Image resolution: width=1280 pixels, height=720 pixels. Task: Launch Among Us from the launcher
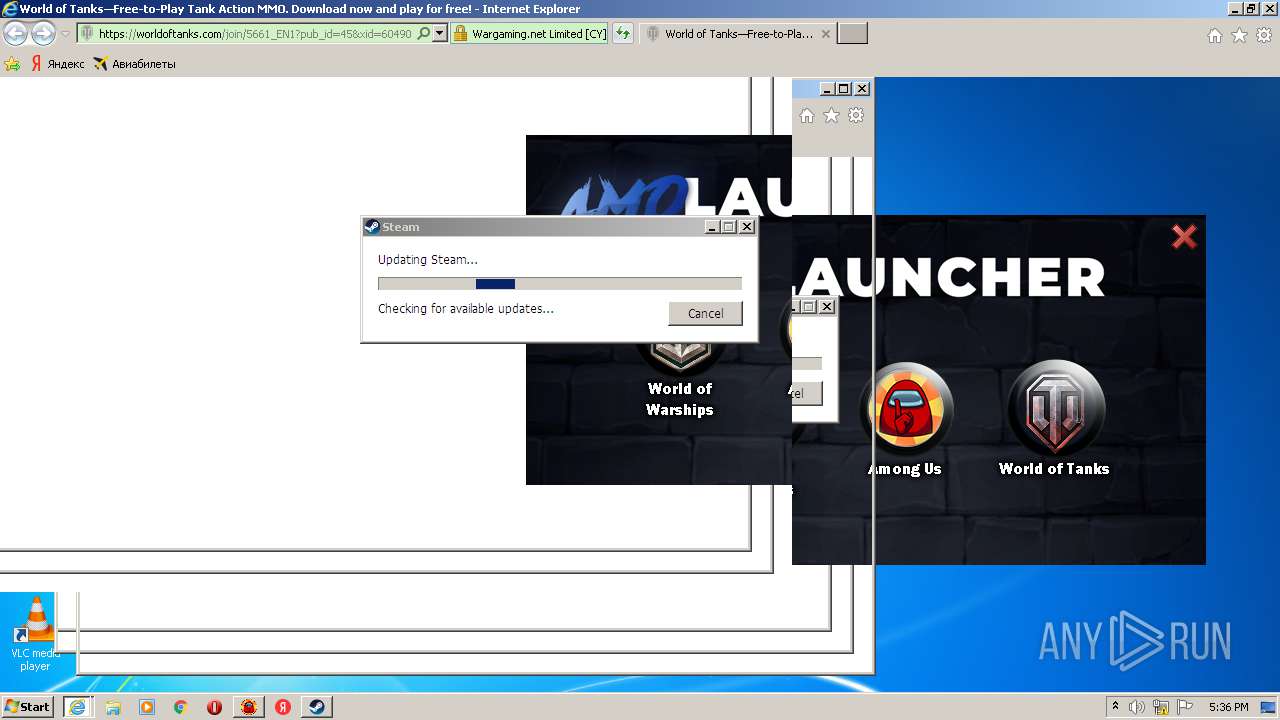[x=906, y=410]
